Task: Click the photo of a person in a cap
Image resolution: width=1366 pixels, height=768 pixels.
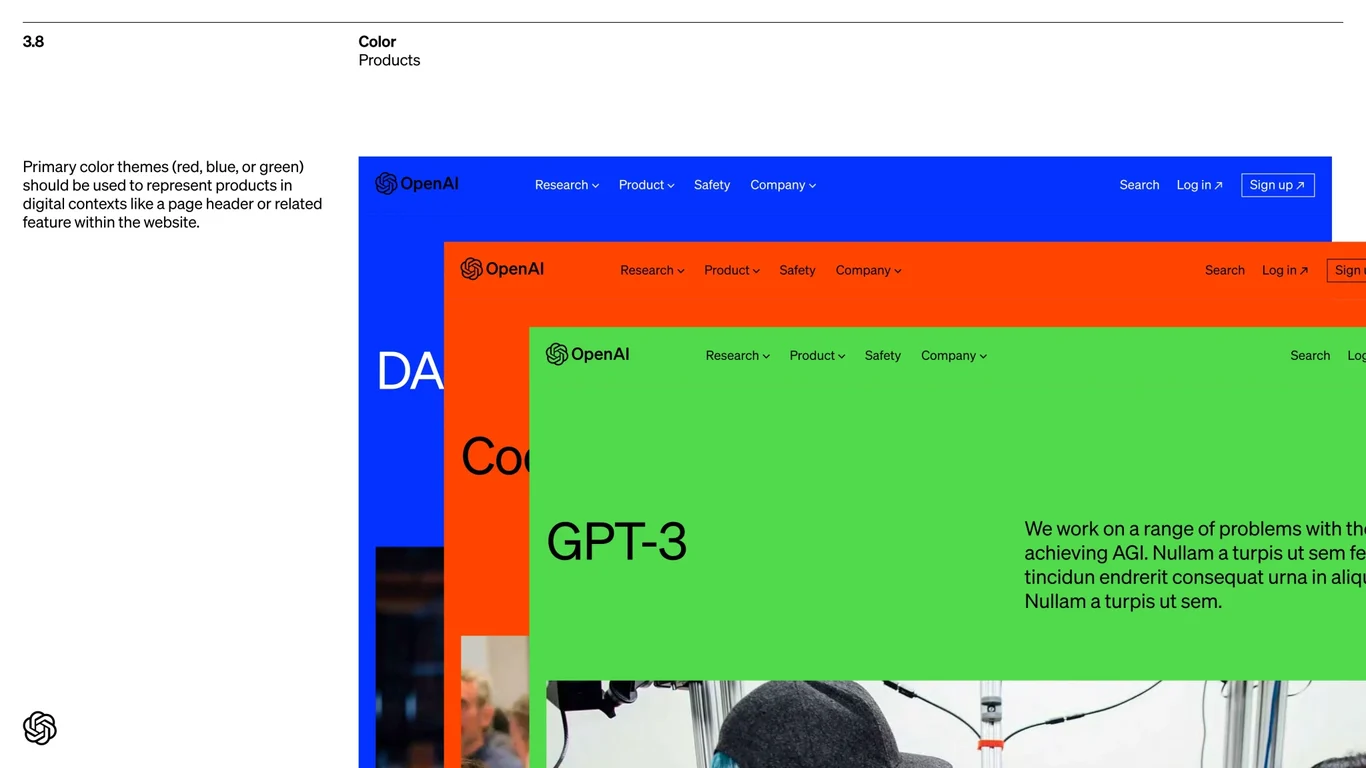Action: tap(956, 724)
